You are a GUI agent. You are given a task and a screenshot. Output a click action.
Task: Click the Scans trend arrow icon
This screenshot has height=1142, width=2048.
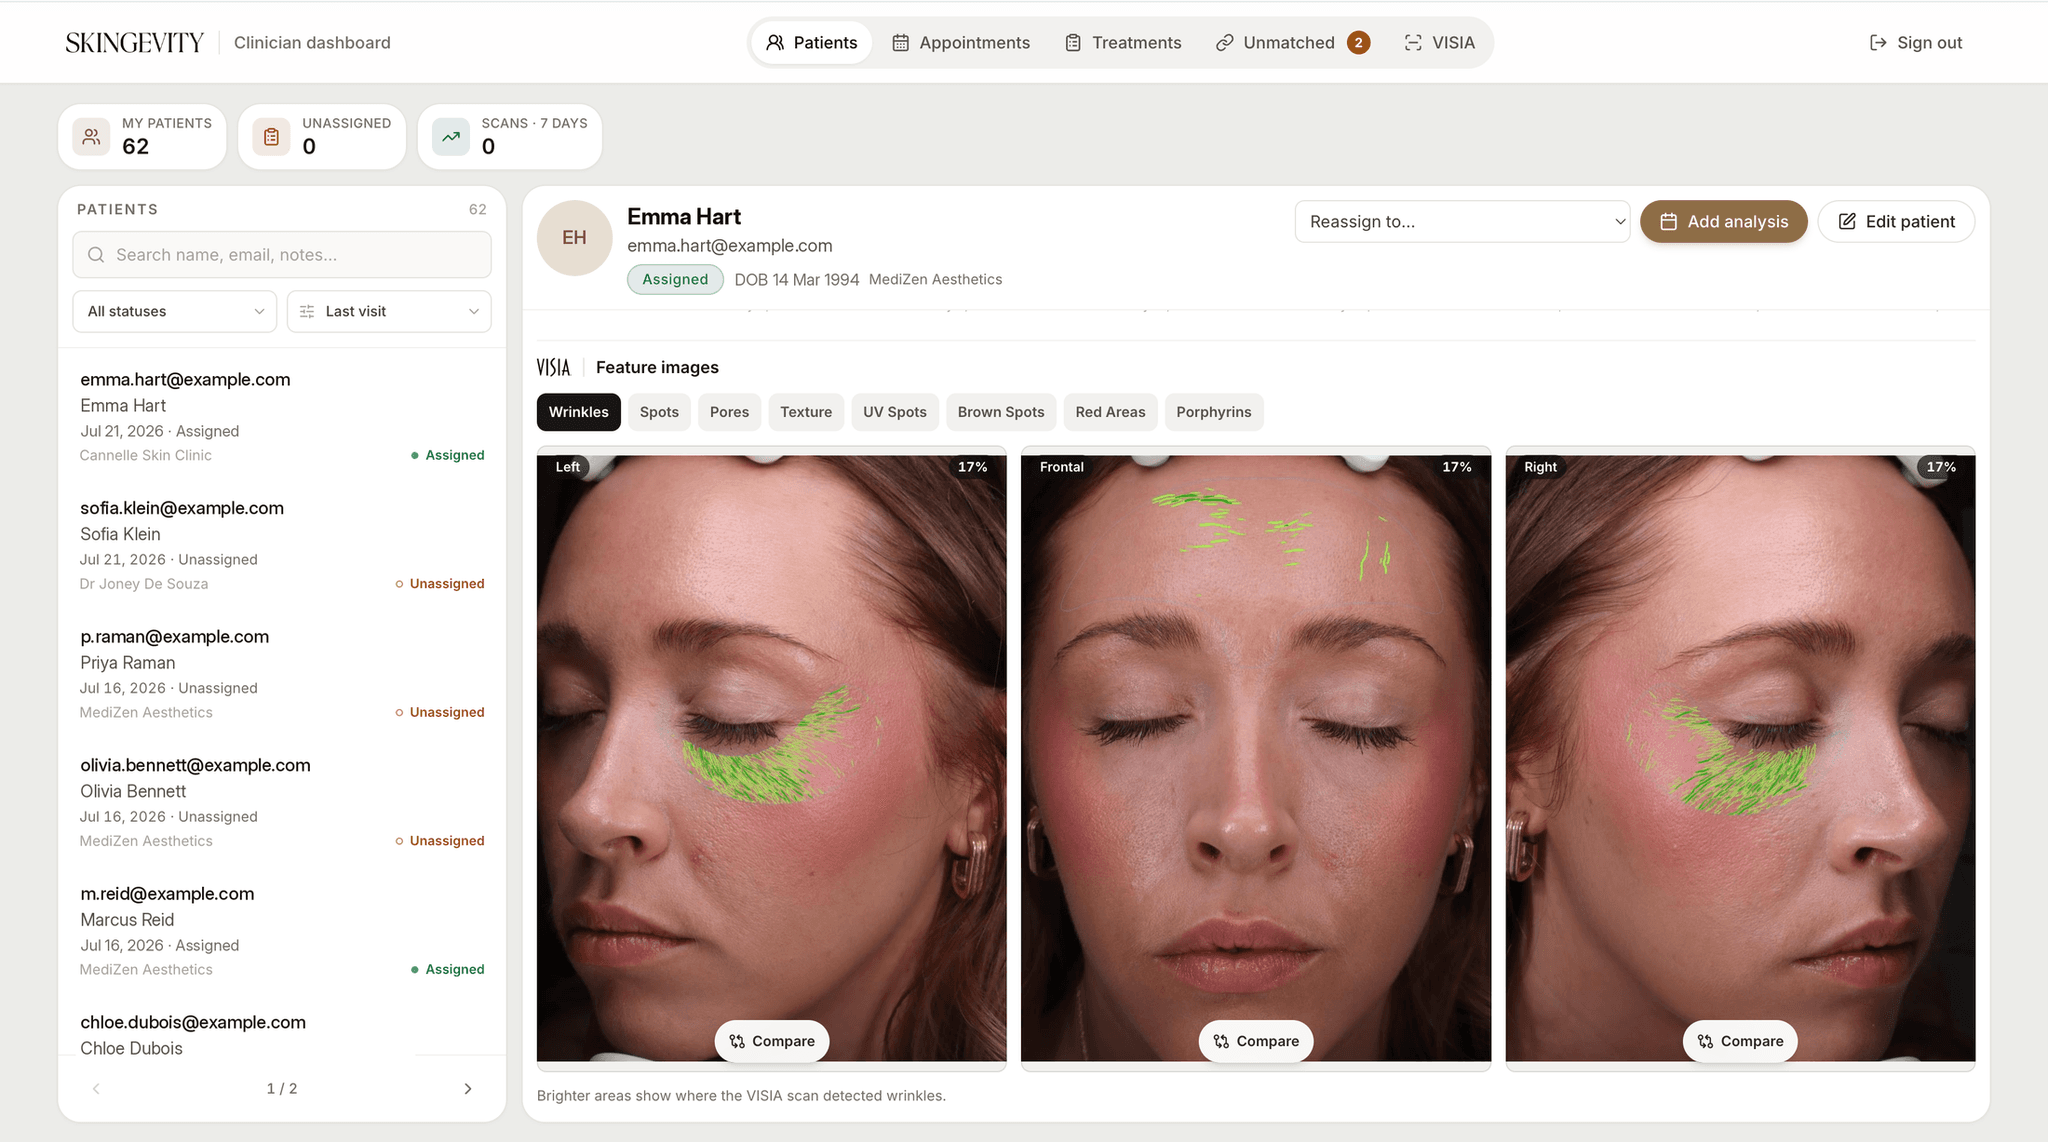coord(451,136)
